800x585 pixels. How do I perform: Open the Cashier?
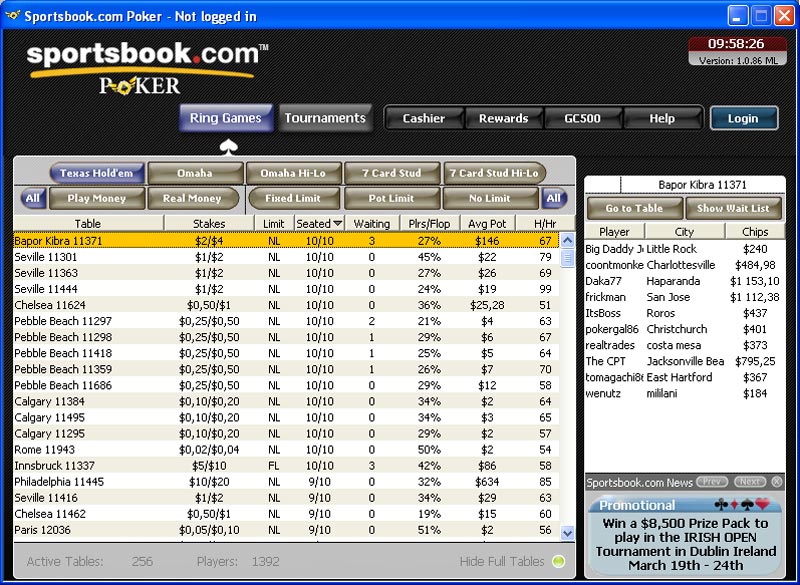(x=423, y=118)
